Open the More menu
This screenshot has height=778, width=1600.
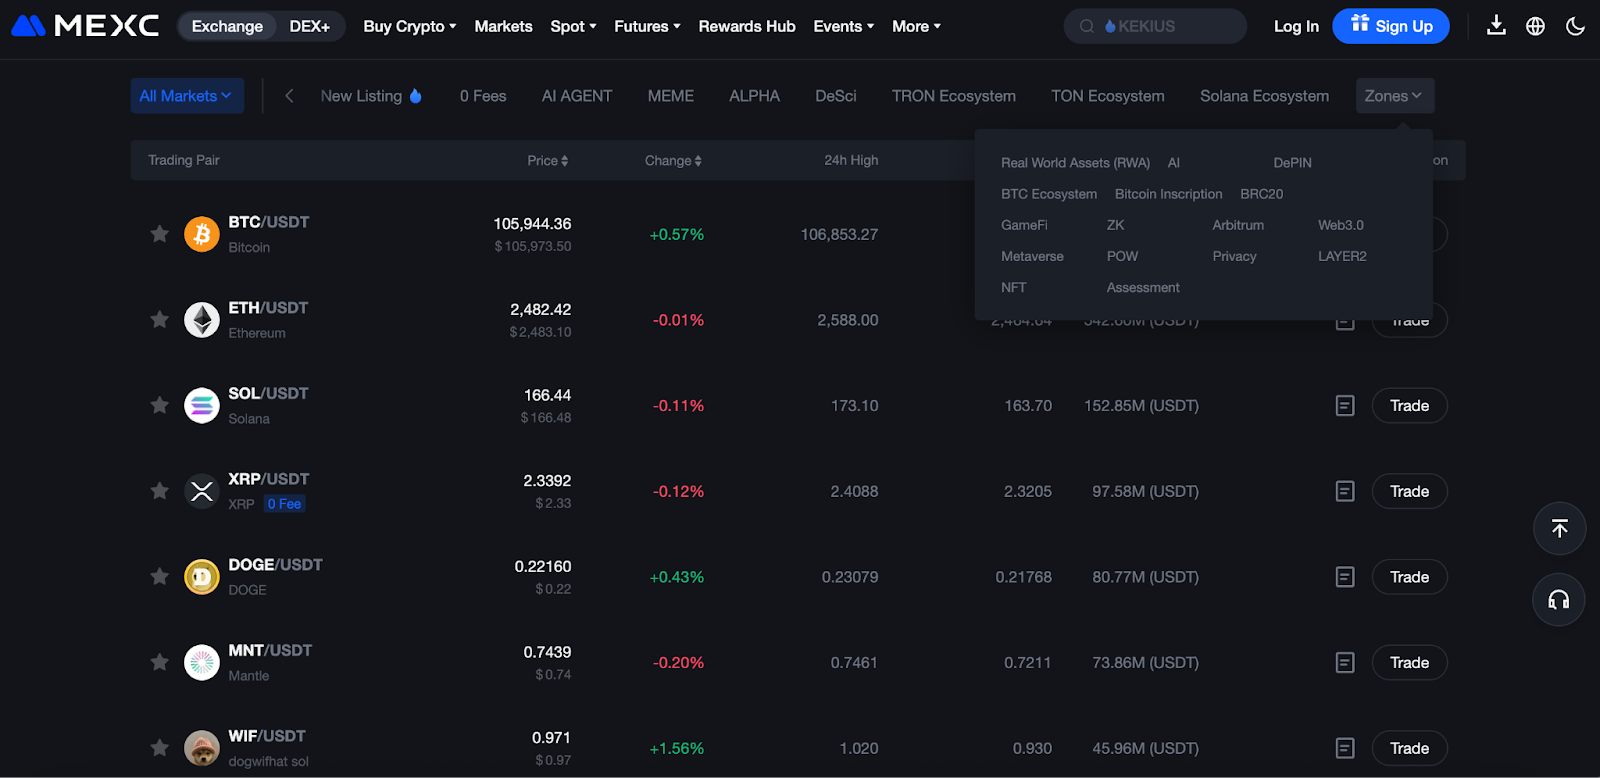click(x=916, y=26)
